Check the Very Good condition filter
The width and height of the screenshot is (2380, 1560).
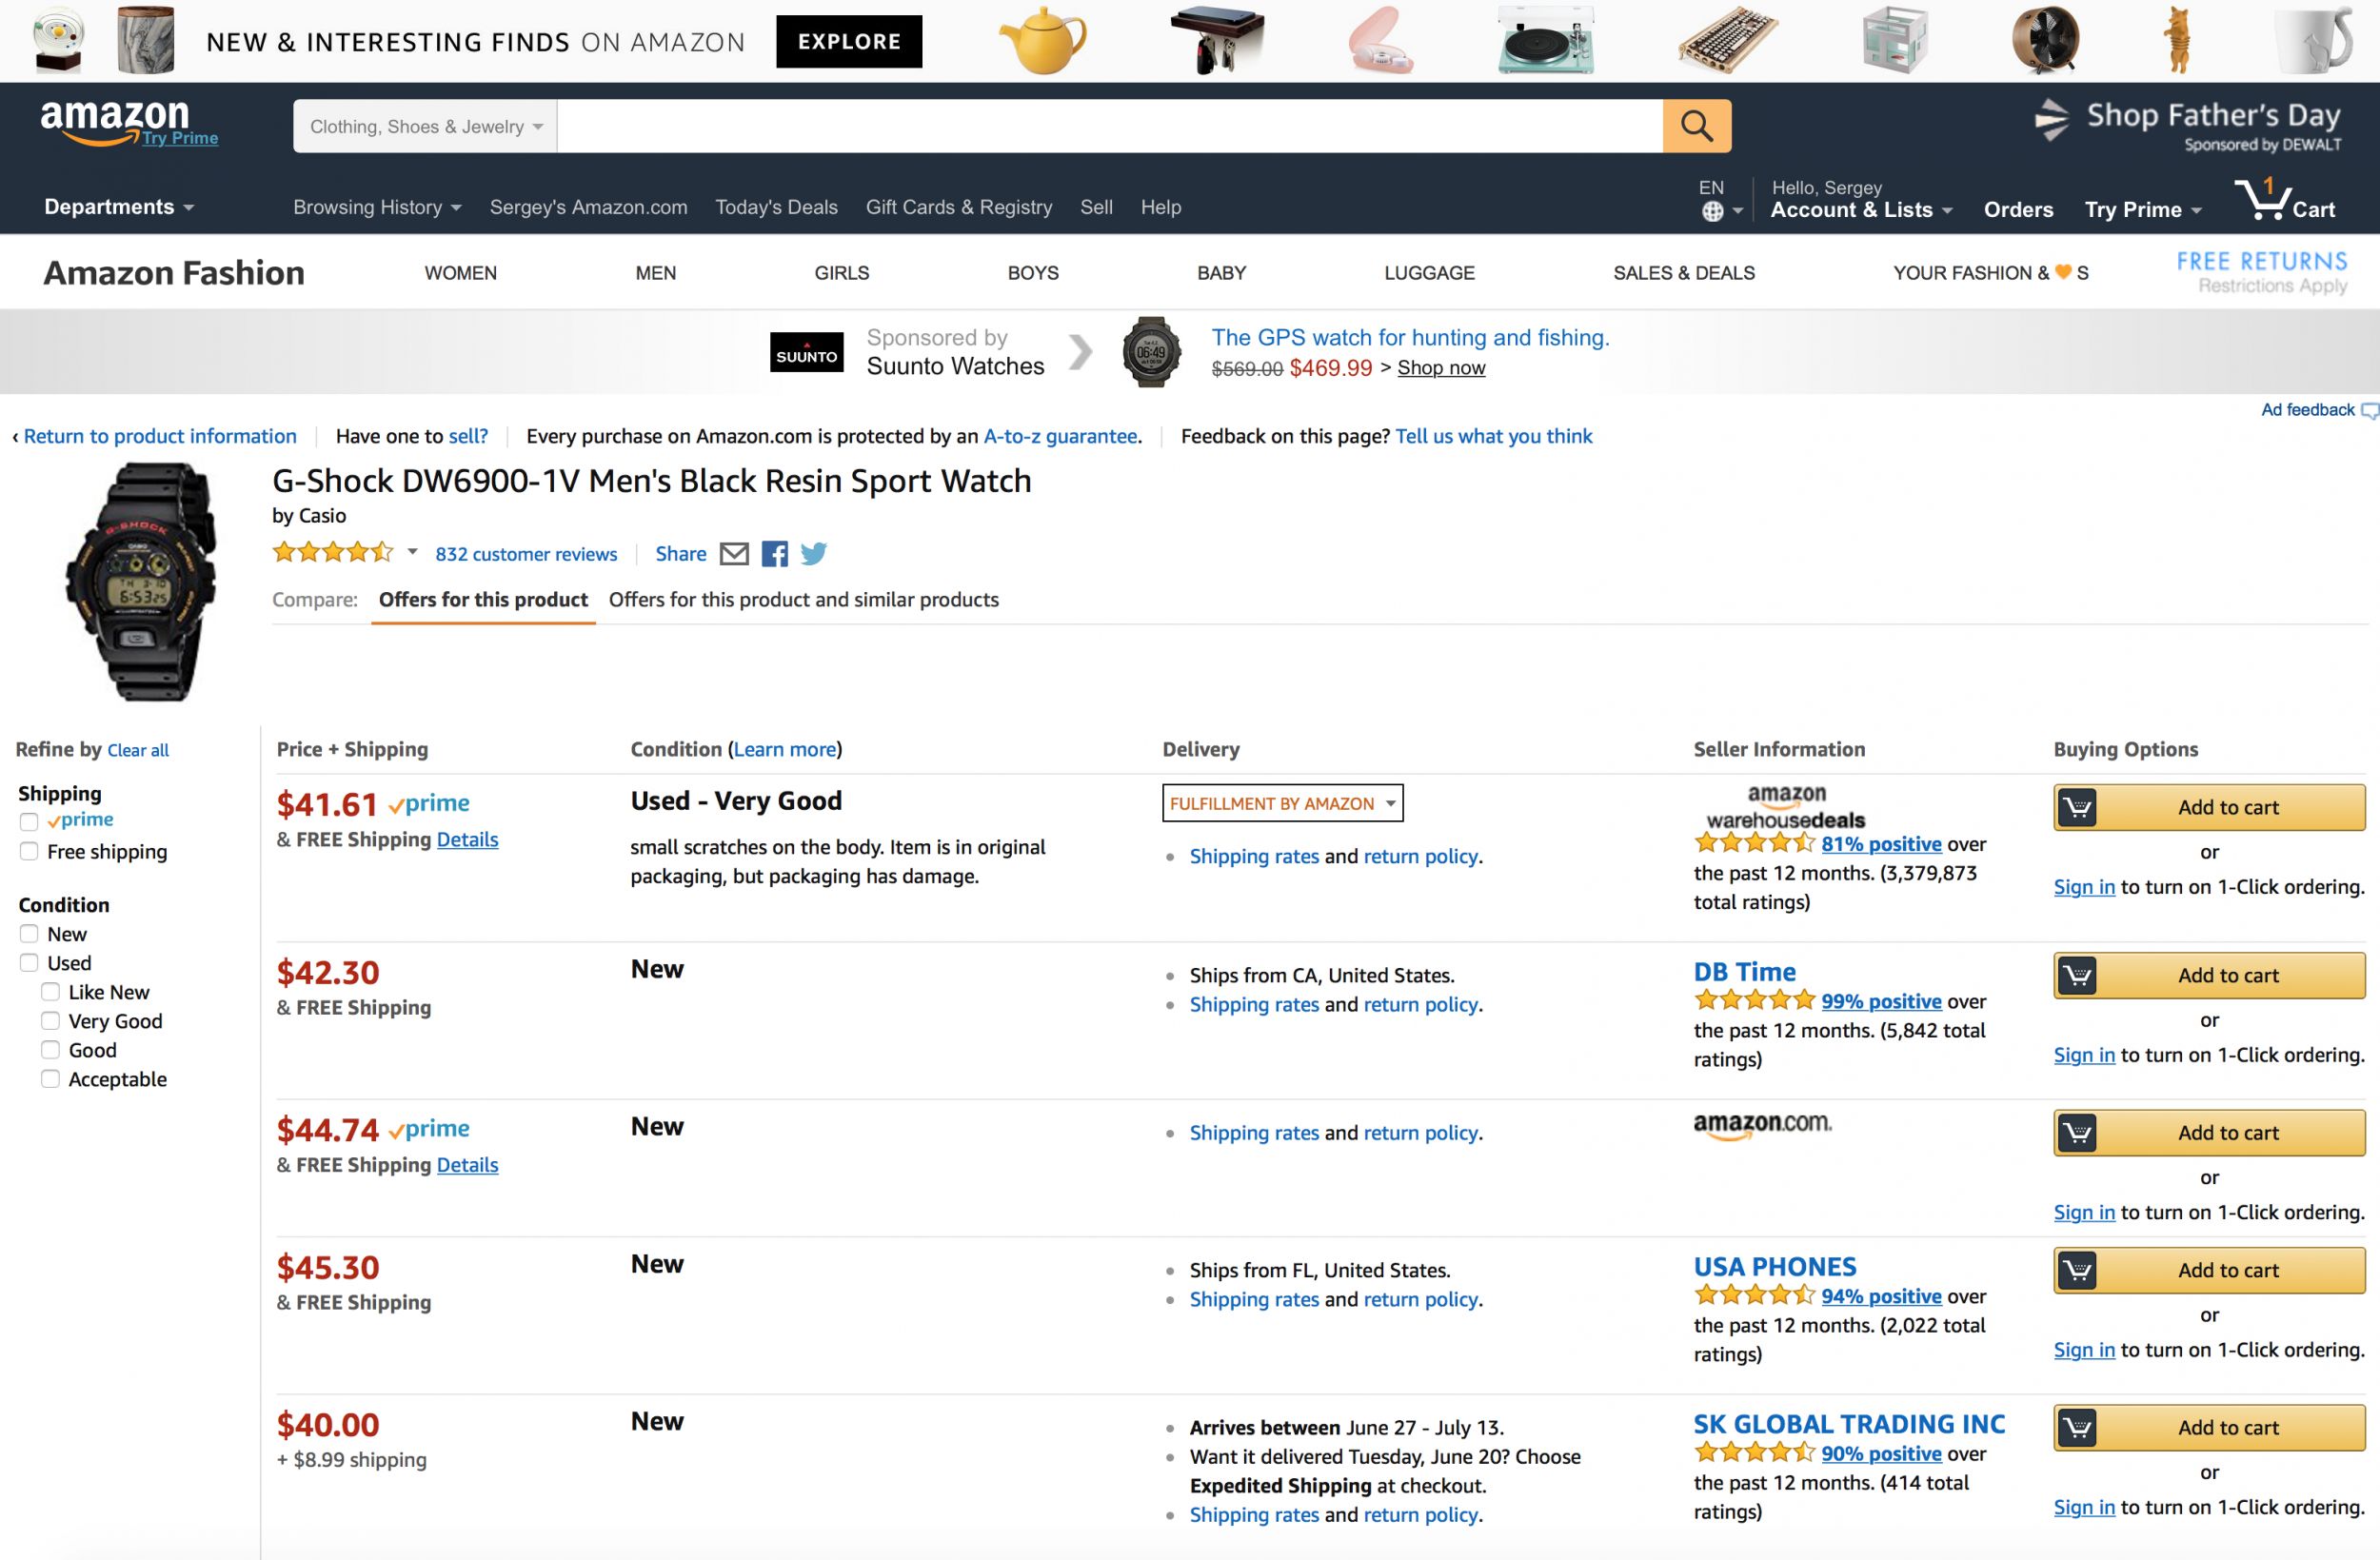pos(50,1021)
